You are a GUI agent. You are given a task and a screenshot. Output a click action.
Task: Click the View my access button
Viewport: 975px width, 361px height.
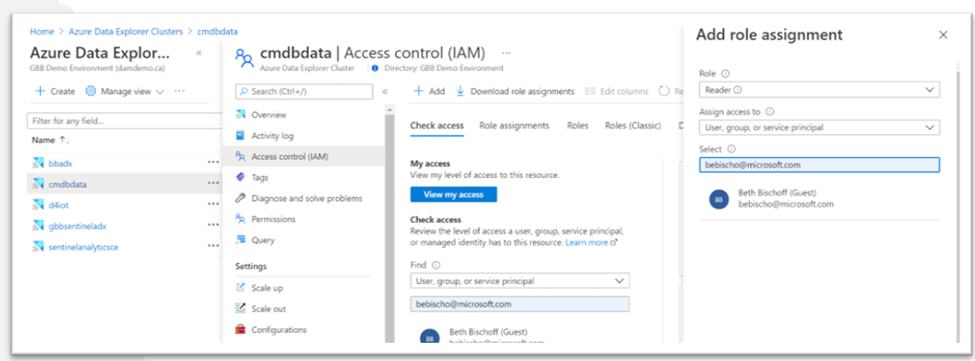tap(453, 194)
